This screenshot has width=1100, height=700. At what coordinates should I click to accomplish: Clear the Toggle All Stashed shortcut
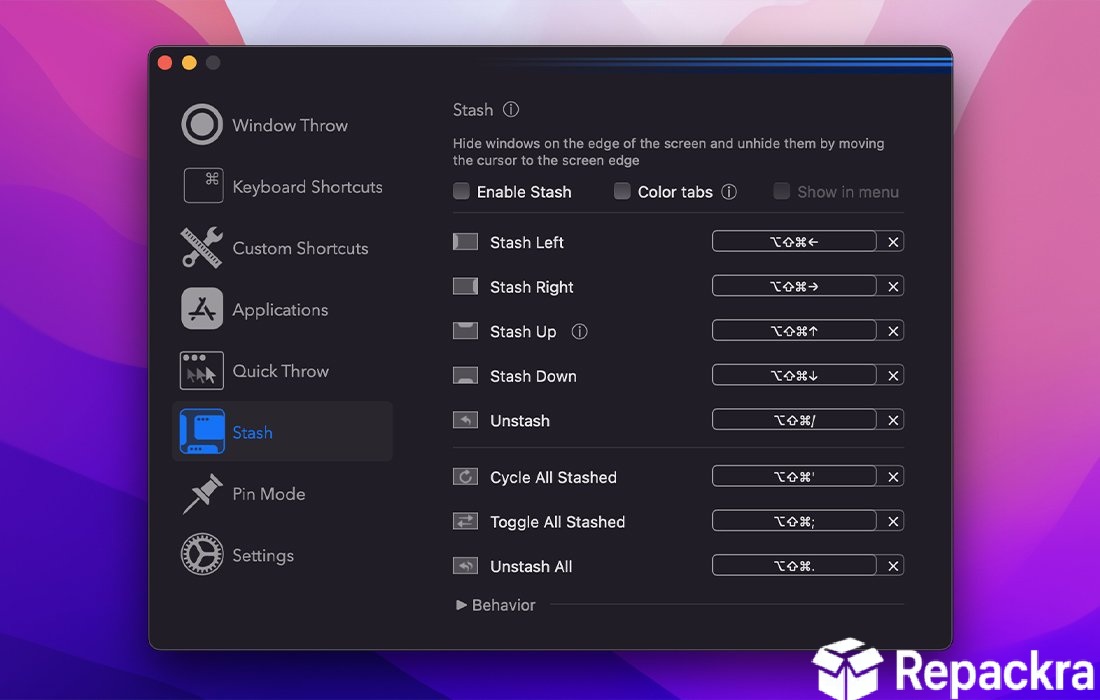point(892,521)
